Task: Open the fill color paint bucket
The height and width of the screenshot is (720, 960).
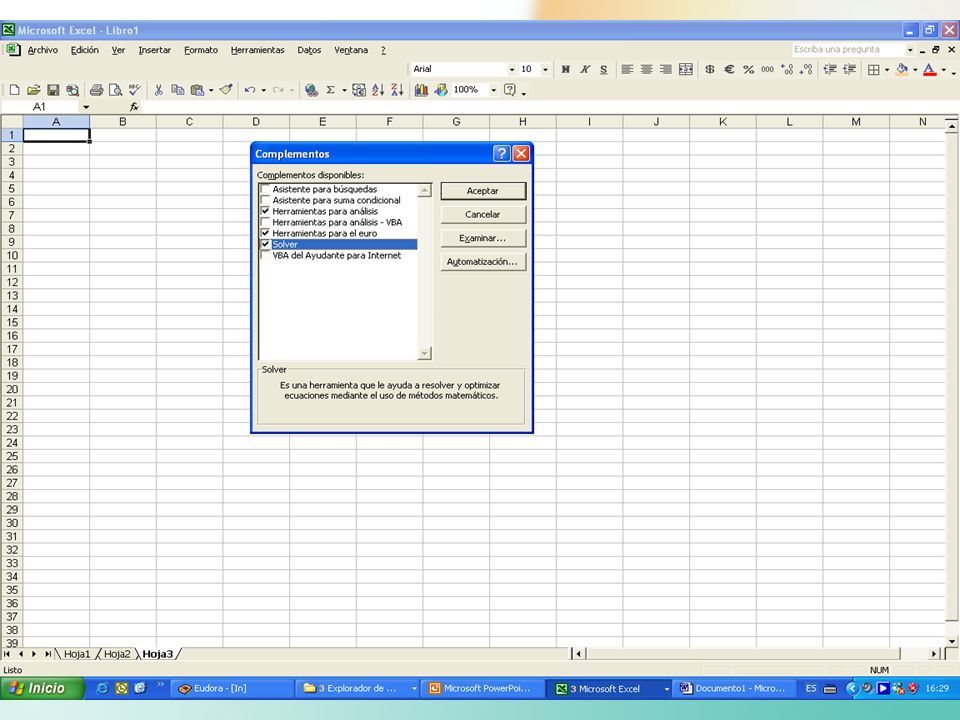Action: click(x=901, y=69)
